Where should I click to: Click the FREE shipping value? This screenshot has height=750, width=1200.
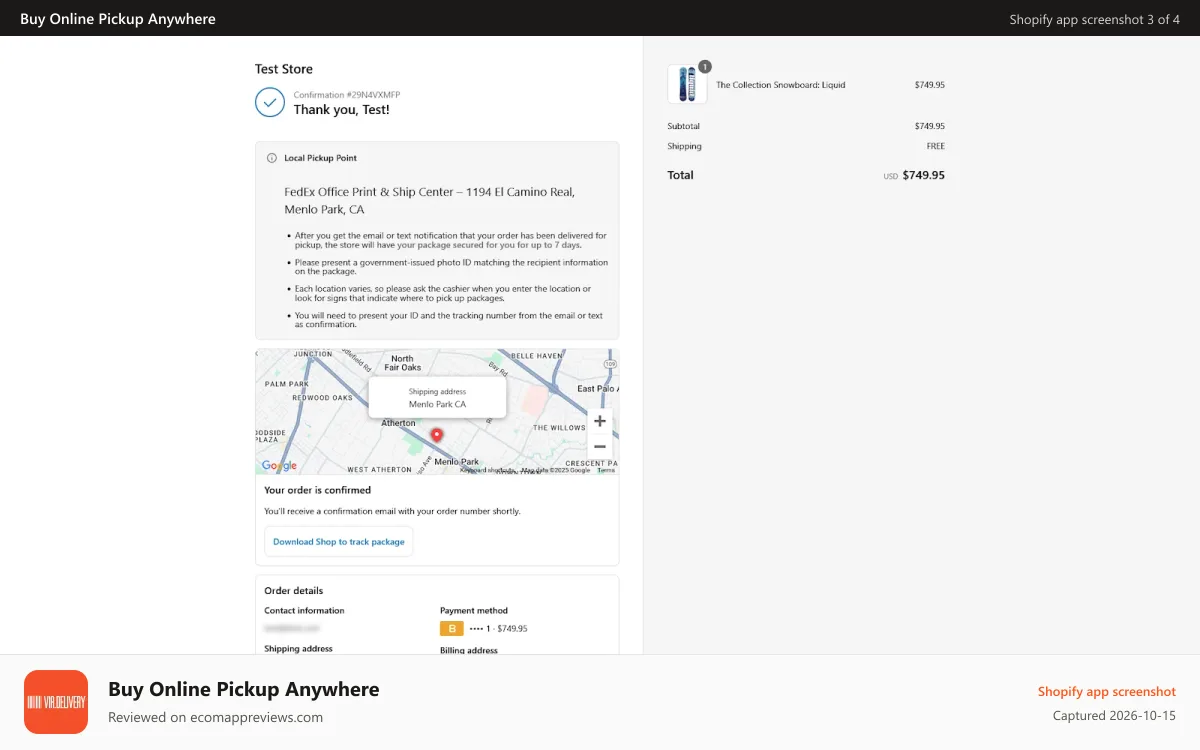click(936, 146)
